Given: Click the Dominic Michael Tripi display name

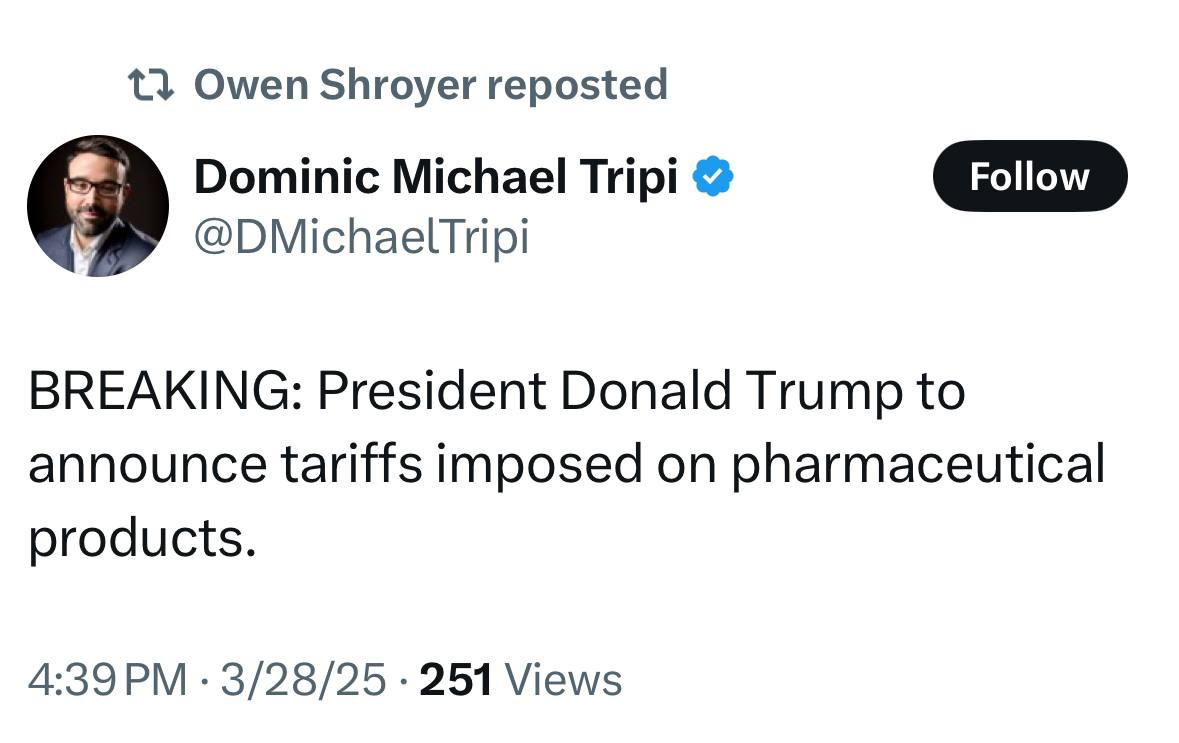Looking at the screenshot, I should (x=436, y=177).
